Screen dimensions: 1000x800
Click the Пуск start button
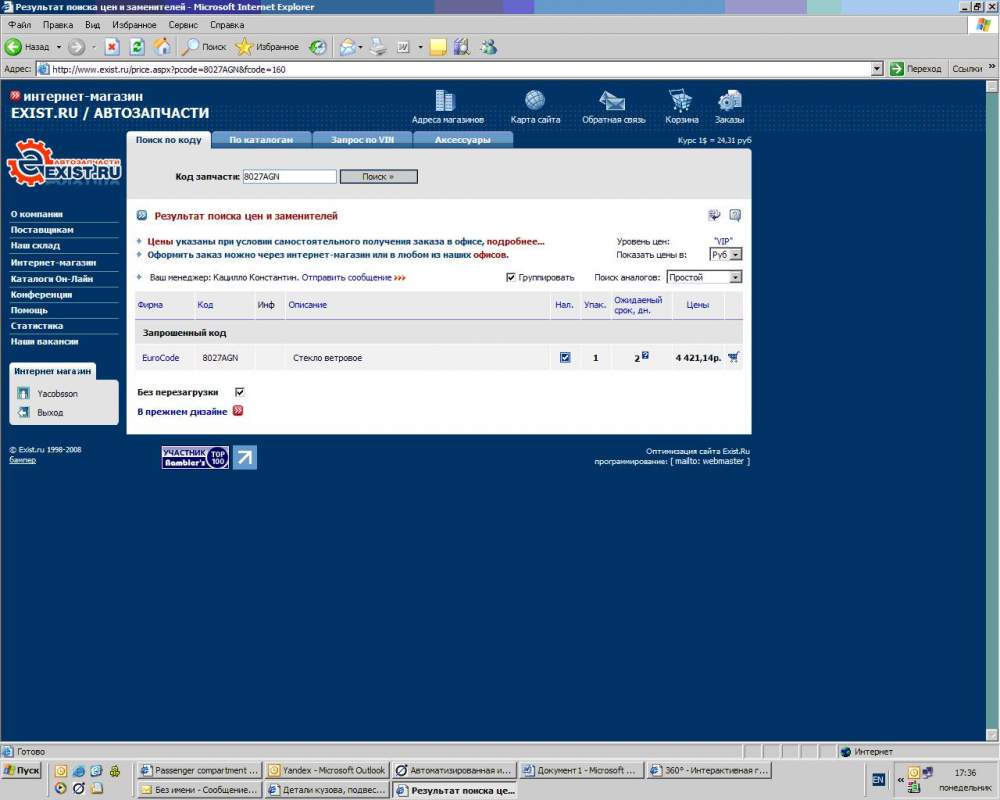click(x=22, y=771)
